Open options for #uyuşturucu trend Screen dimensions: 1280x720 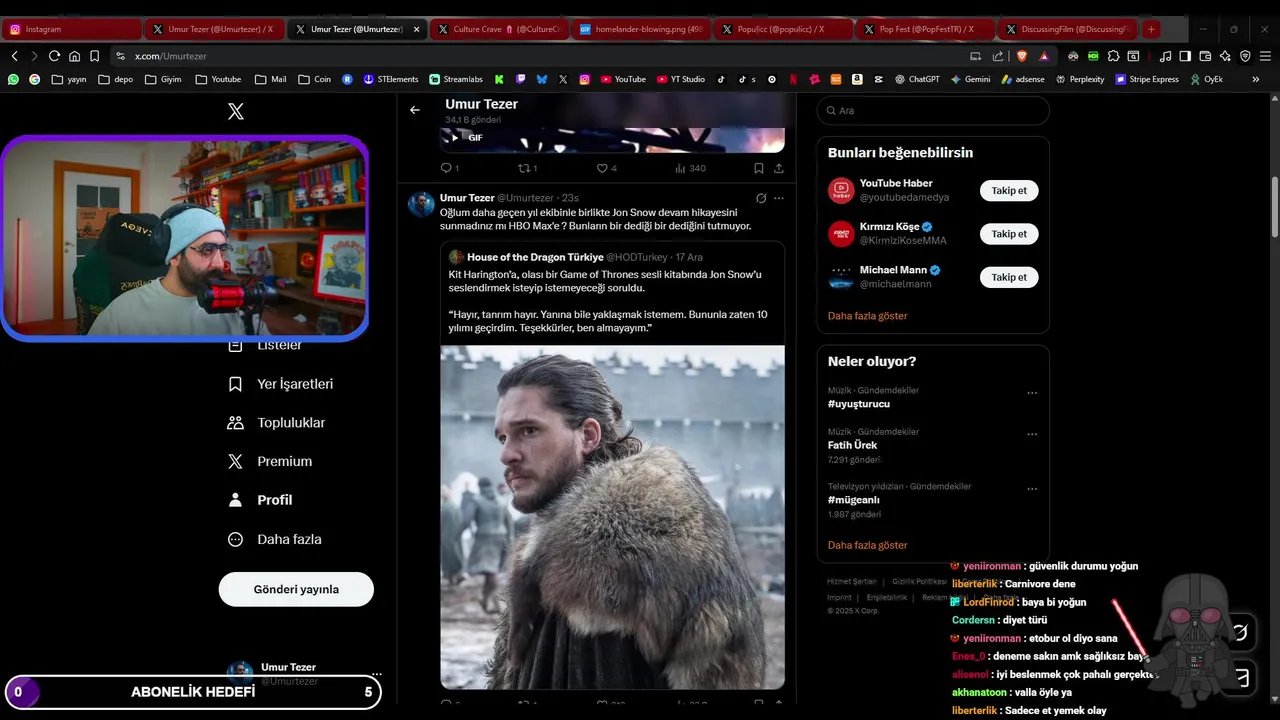point(1032,393)
